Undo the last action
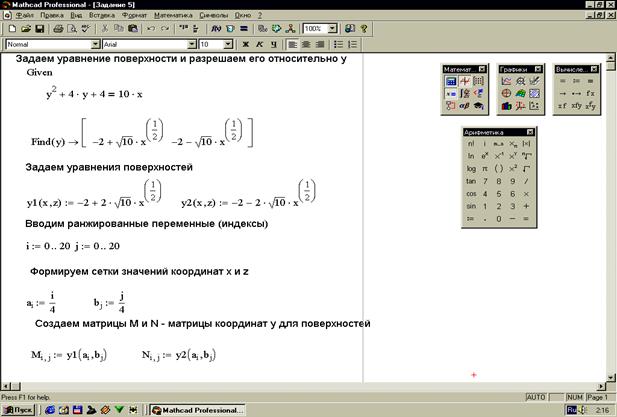 pyautogui.click(x=151, y=29)
